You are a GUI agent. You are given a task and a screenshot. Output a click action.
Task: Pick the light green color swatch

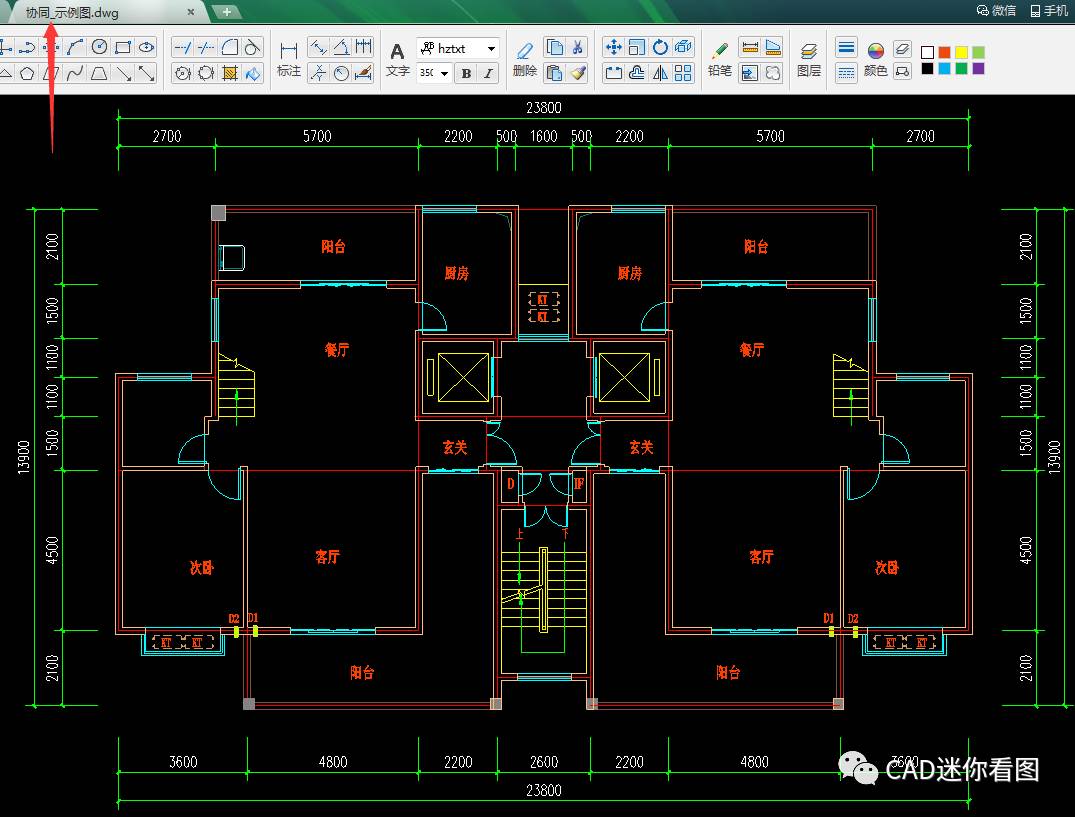tap(978, 52)
